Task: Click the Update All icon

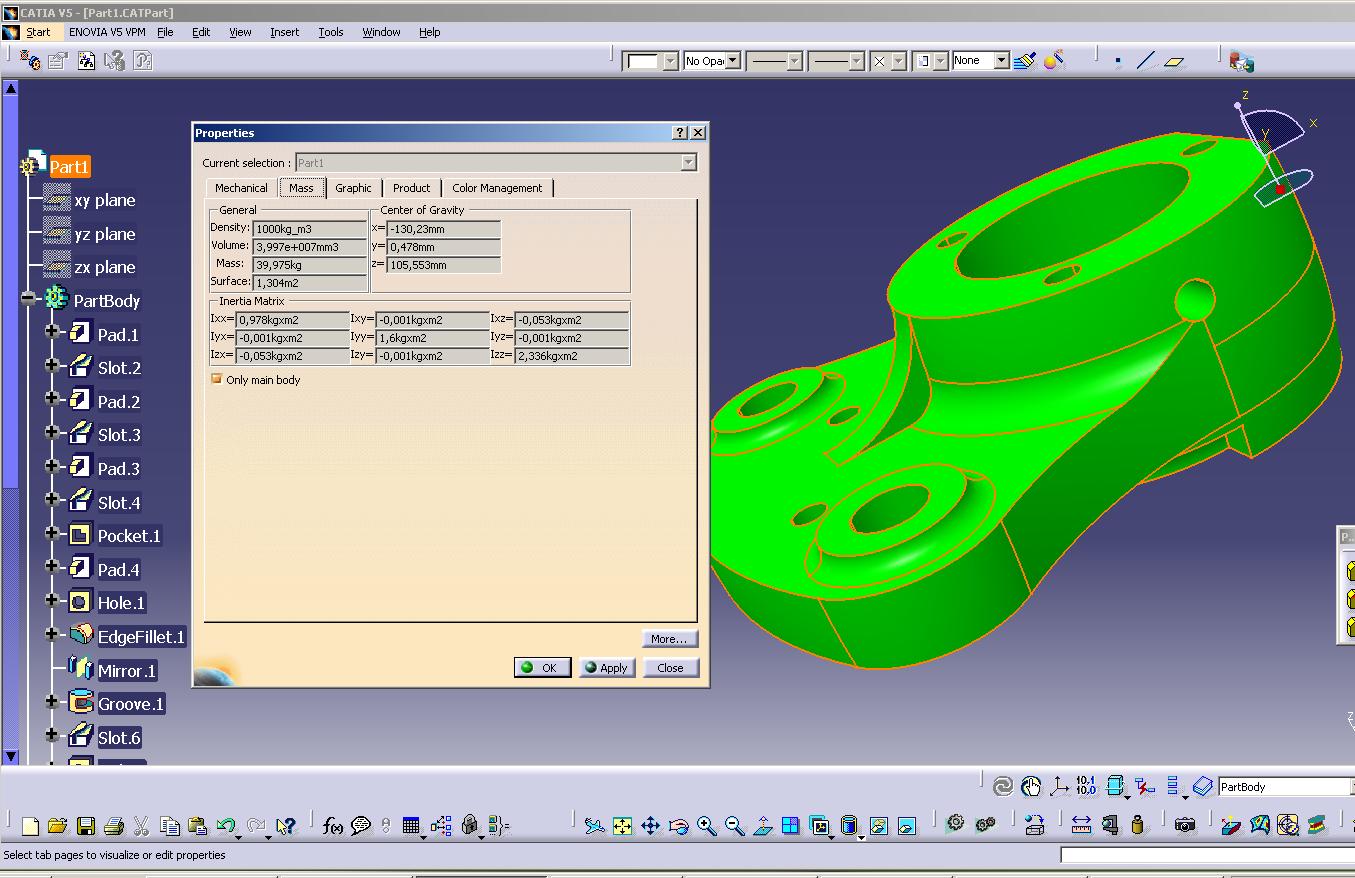Action: (x=1002, y=786)
